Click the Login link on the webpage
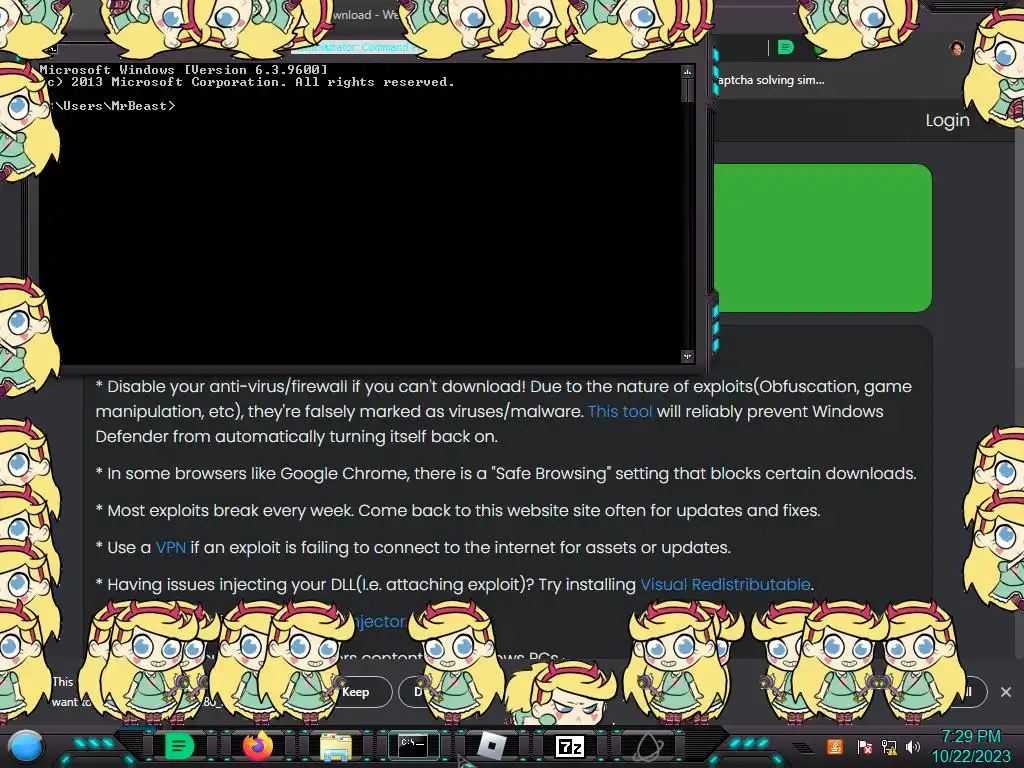Viewport: 1024px width, 768px height. click(x=947, y=120)
